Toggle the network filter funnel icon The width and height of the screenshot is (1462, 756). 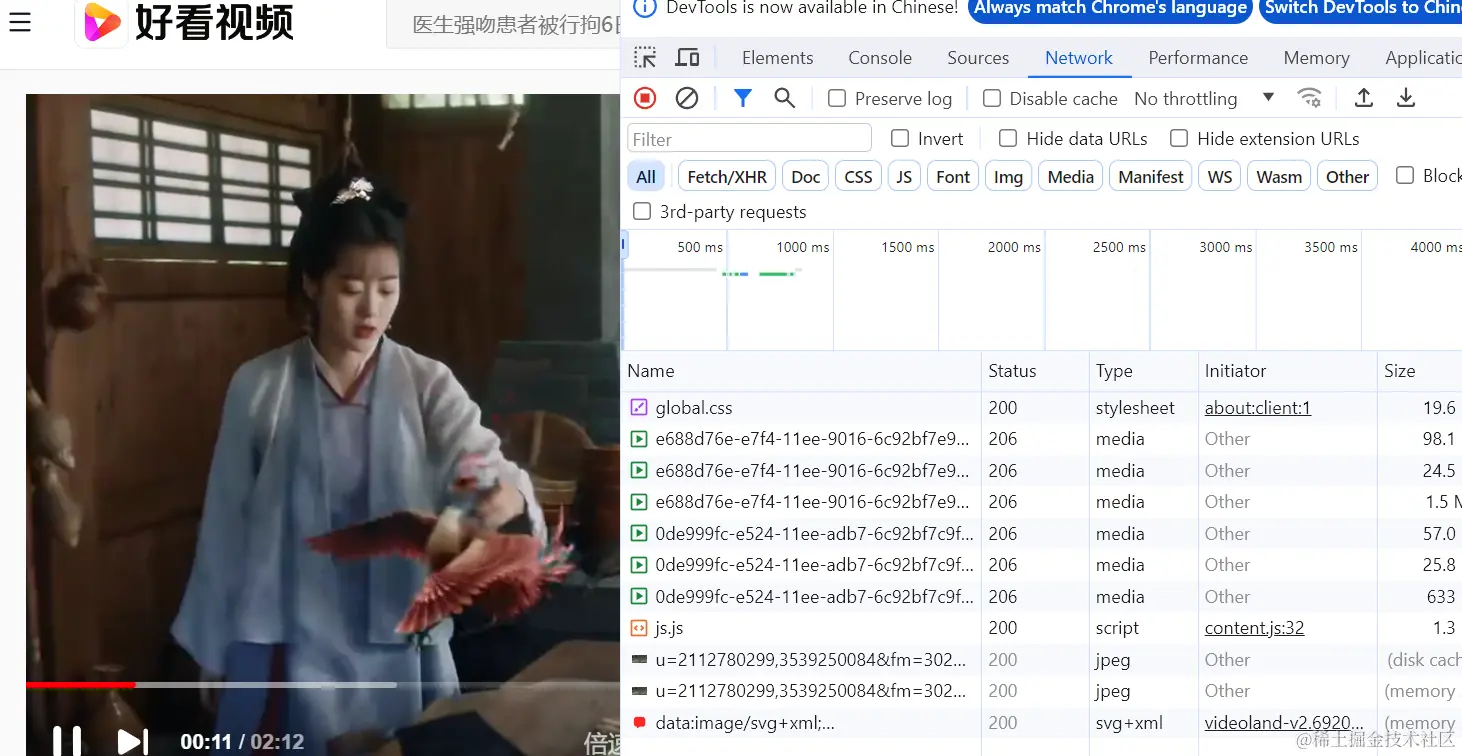pos(742,98)
